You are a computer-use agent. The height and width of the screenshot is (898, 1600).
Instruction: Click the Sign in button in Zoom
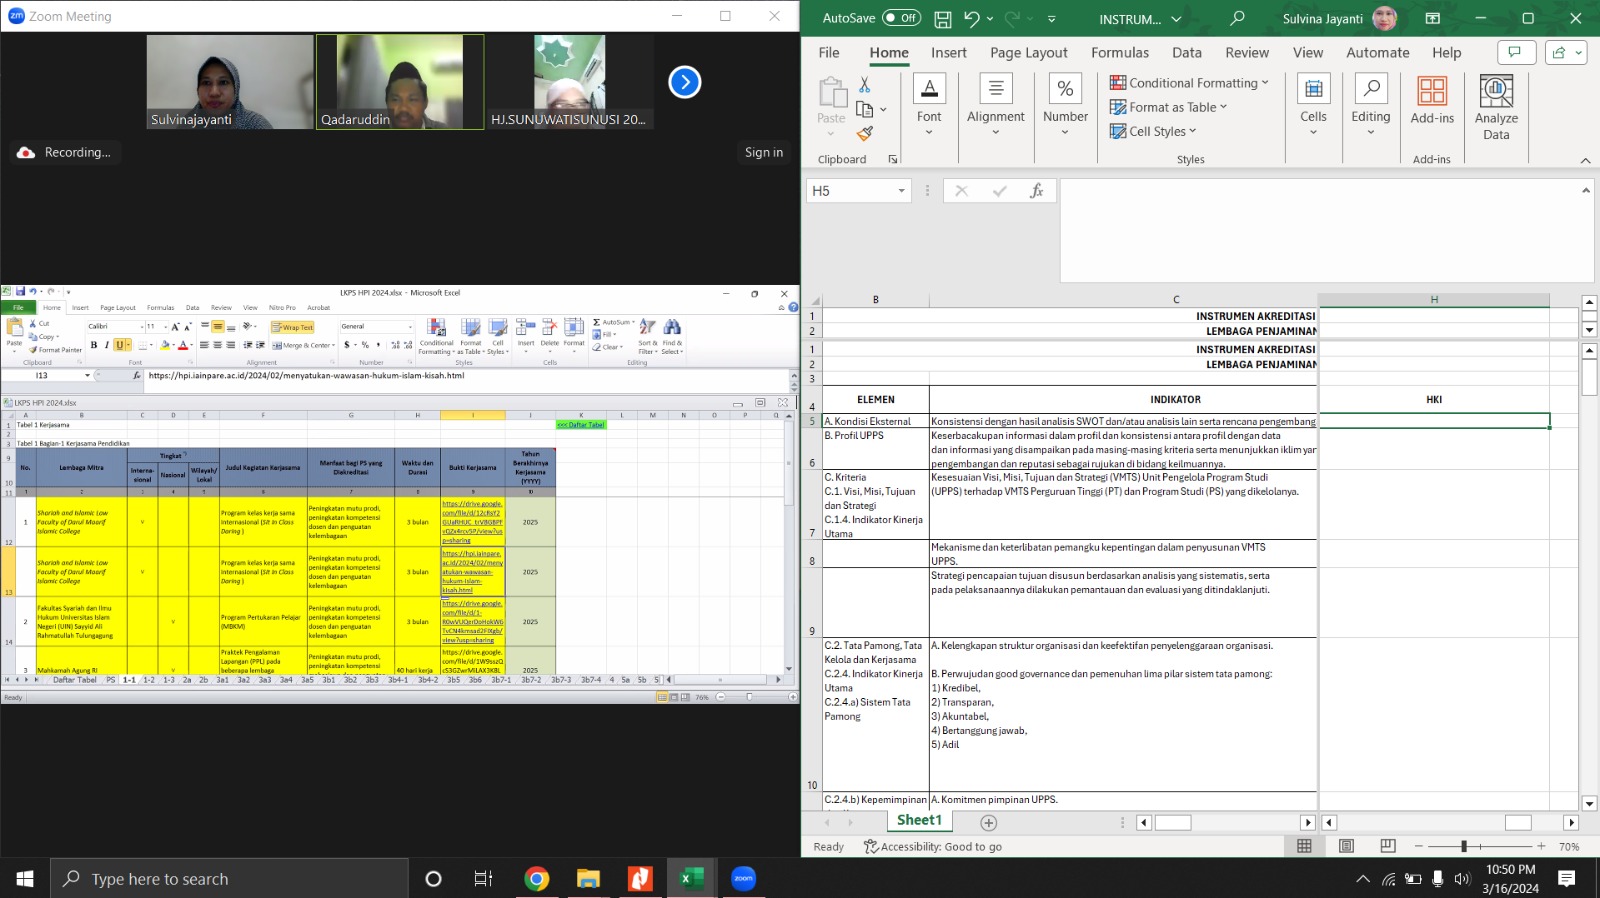tap(764, 152)
